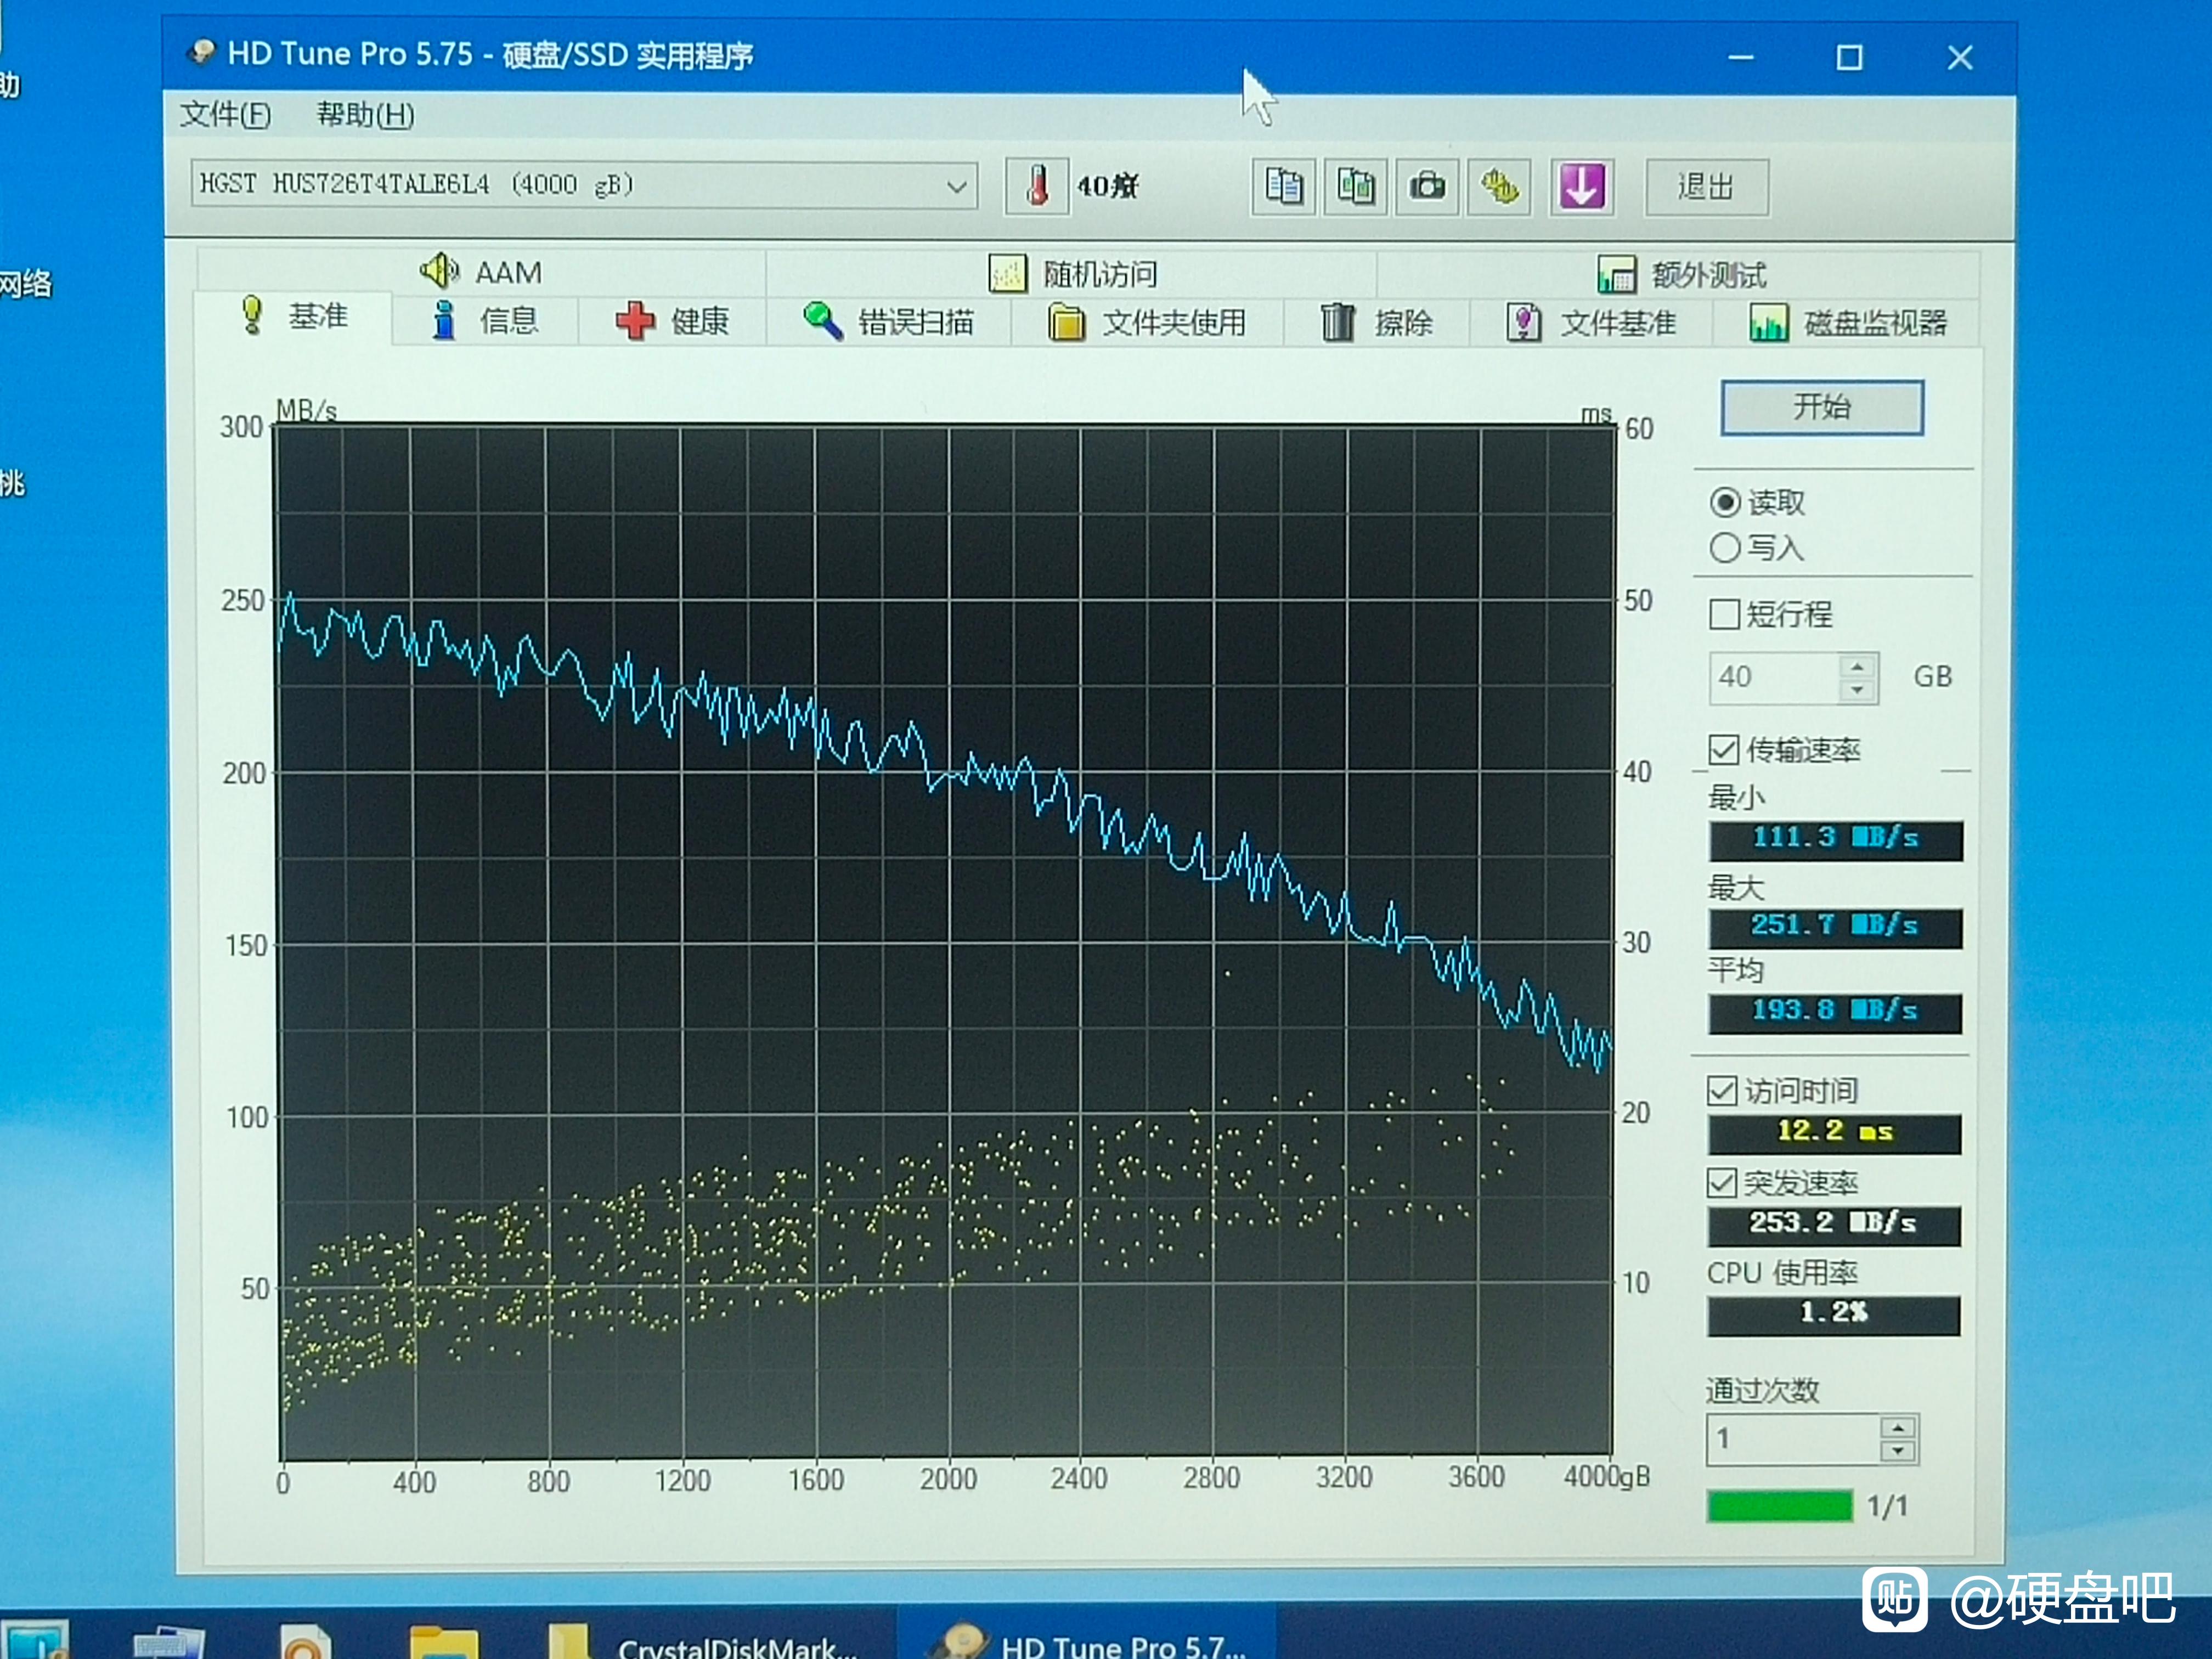Enable the 短行程 short stroke checkbox
Viewport: 2212px width, 1659px height.
pos(1724,614)
